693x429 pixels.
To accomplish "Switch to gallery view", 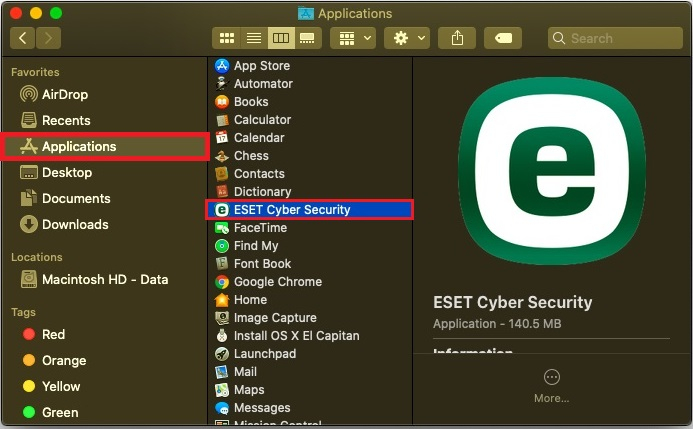I will click(x=308, y=38).
